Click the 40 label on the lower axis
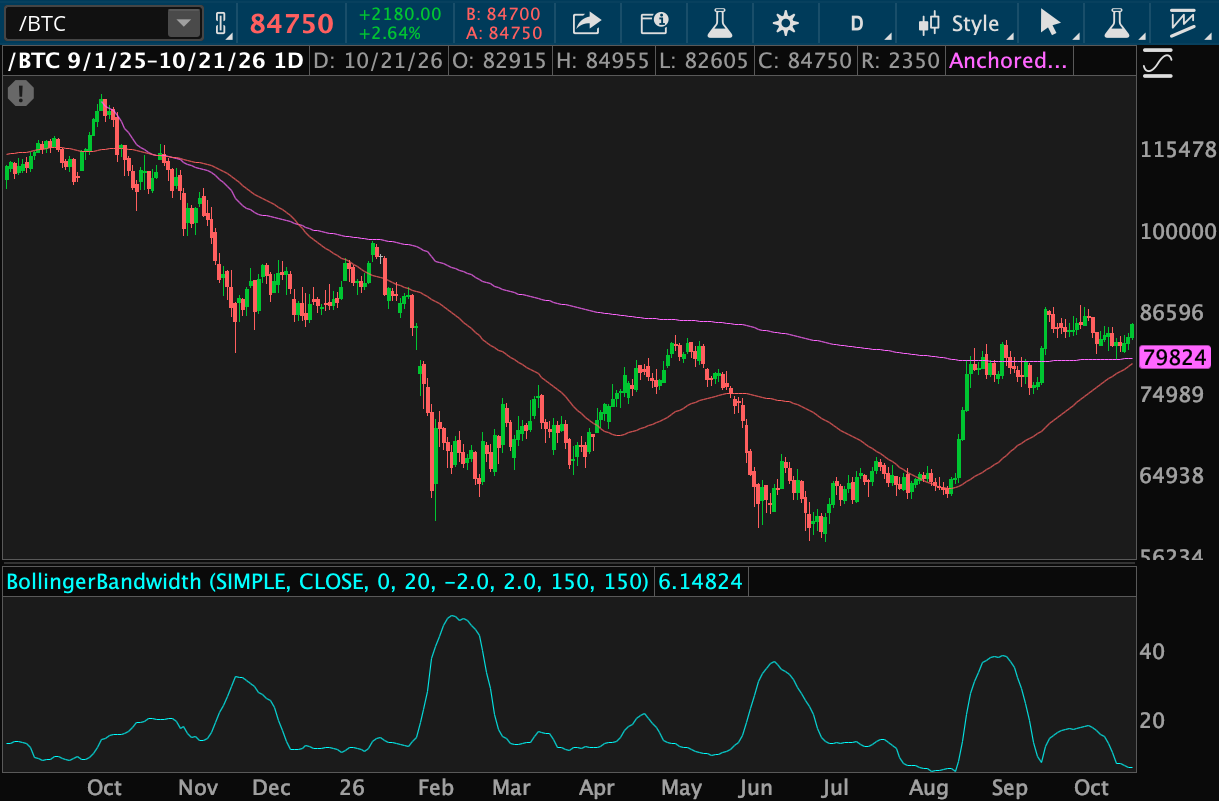Image resolution: width=1219 pixels, height=801 pixels. coord(1152,652)
